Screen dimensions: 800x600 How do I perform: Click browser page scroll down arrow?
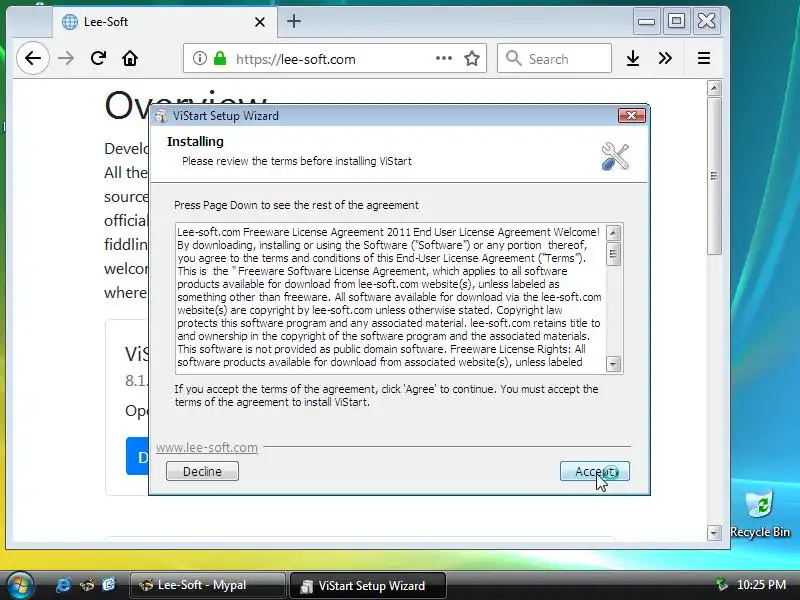click(x=714, y=533)
